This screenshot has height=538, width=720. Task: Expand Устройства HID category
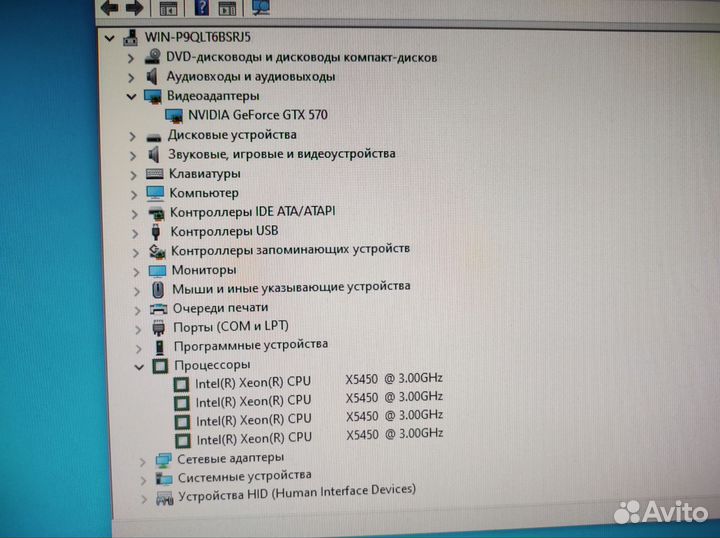coord(144,499)
